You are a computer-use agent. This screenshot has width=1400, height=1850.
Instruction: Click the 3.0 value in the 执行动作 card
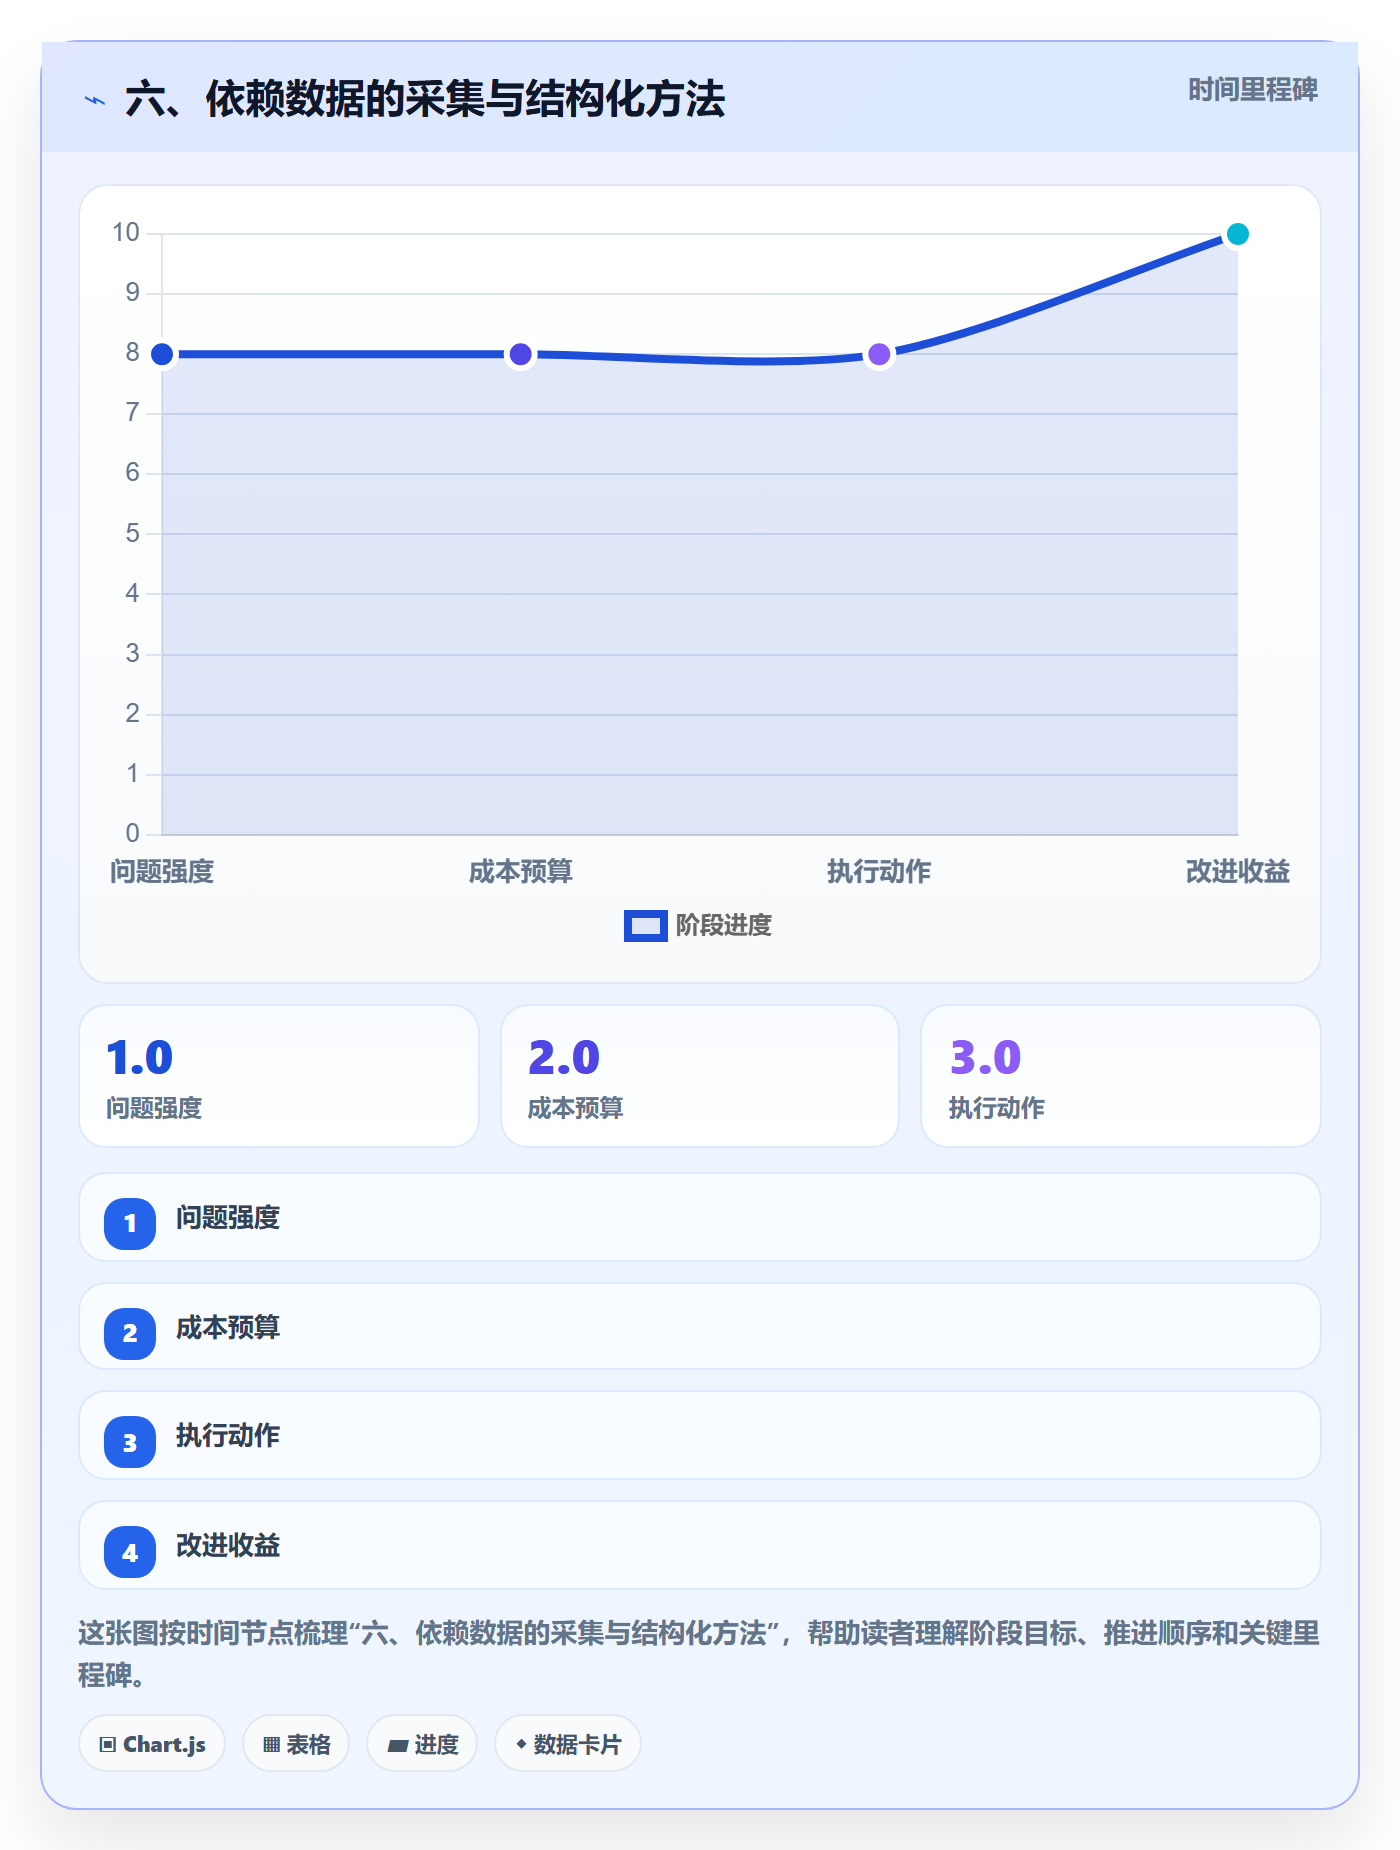985,1057
